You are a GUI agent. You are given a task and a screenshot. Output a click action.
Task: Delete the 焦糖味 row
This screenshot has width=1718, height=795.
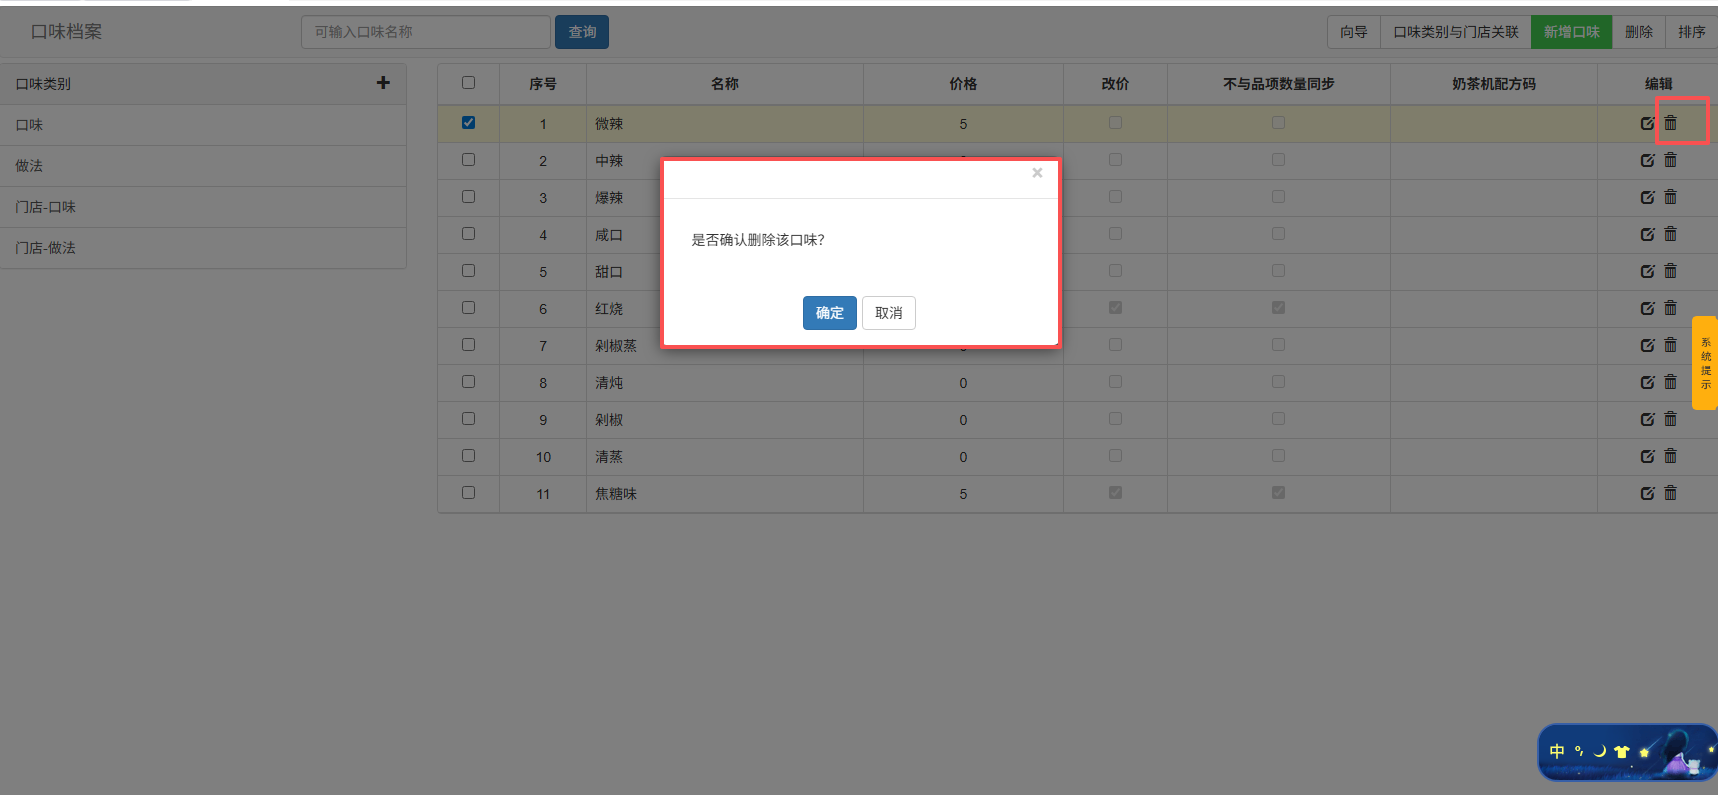click(x=1670, y=493)
